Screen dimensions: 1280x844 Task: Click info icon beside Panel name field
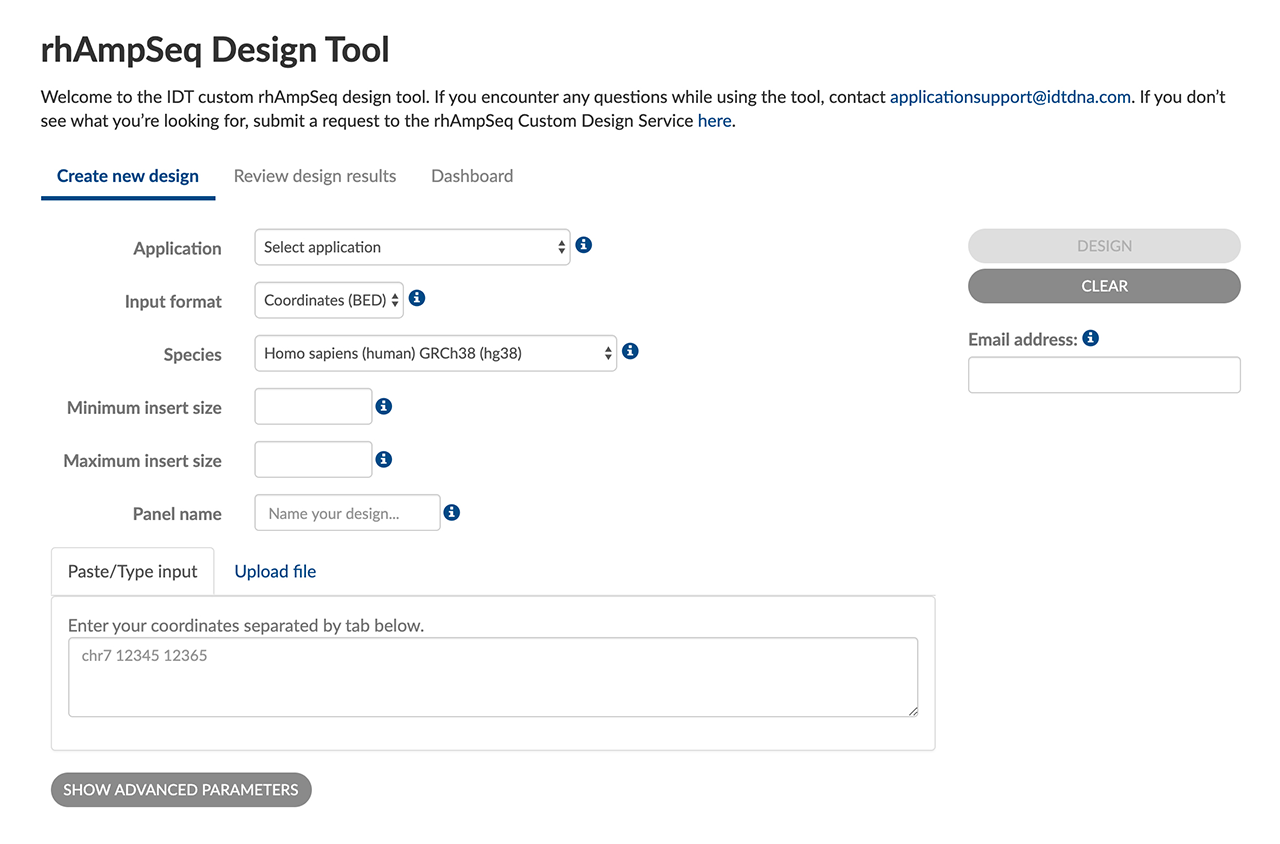coord(451,512)
